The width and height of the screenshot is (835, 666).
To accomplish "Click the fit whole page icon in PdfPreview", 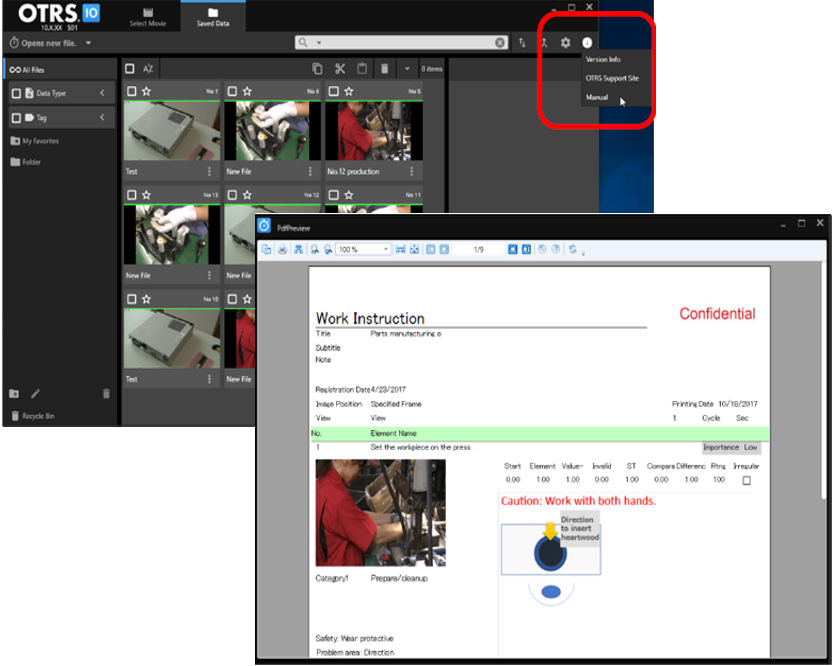I will pyautogui.click(x=414, y=249).
